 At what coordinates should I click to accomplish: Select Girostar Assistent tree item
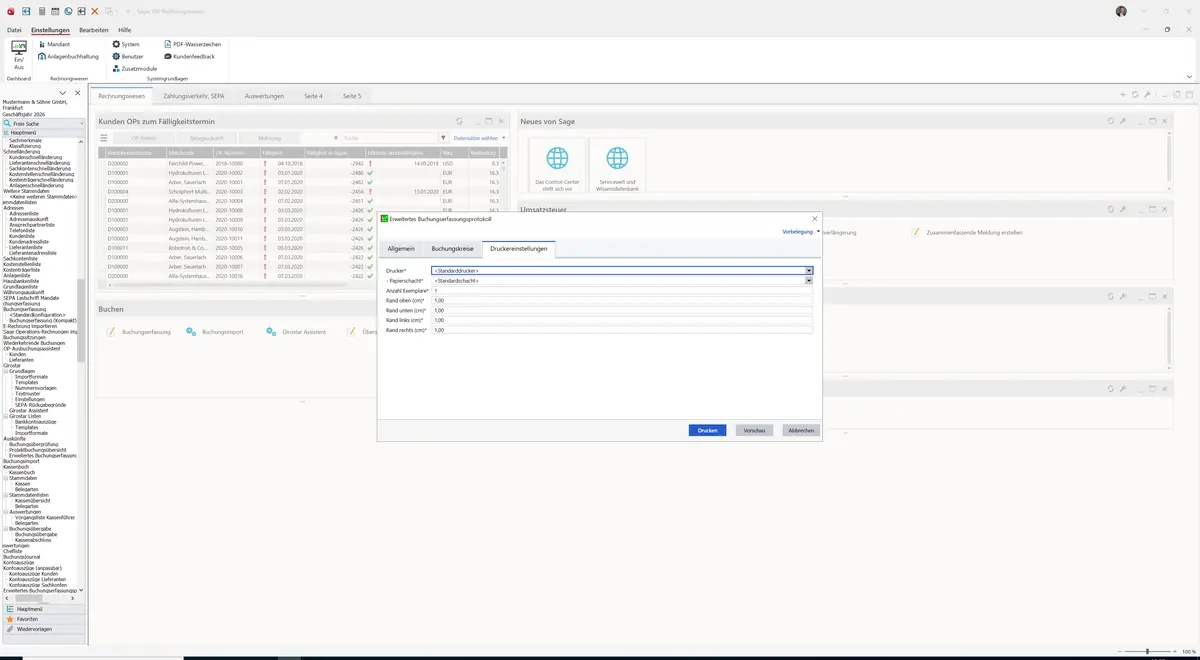point(29,410)
